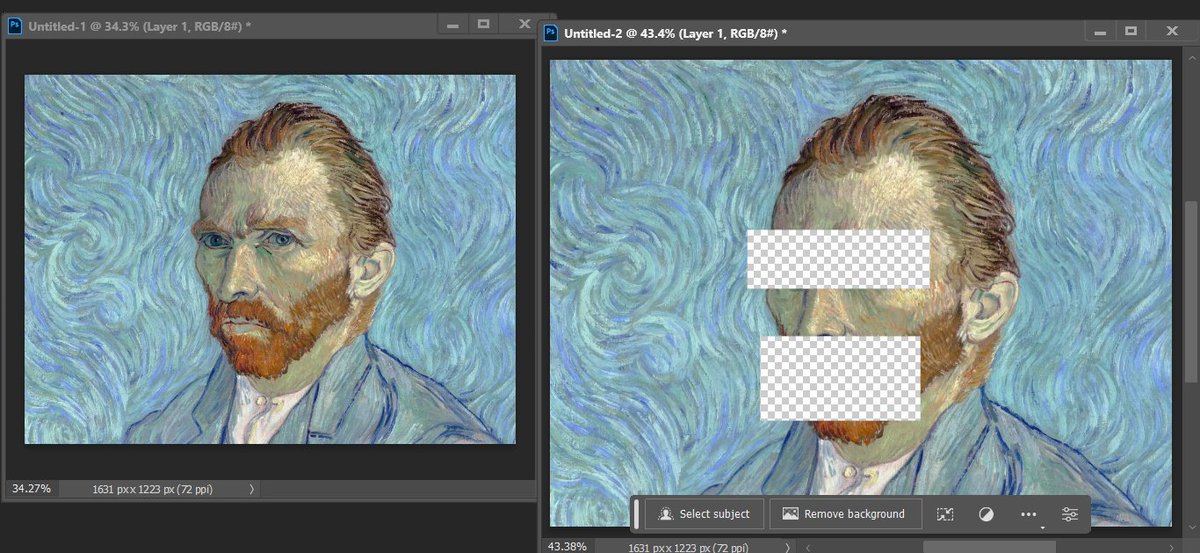Close the Untitled-1 window

[x=525, y=25]
